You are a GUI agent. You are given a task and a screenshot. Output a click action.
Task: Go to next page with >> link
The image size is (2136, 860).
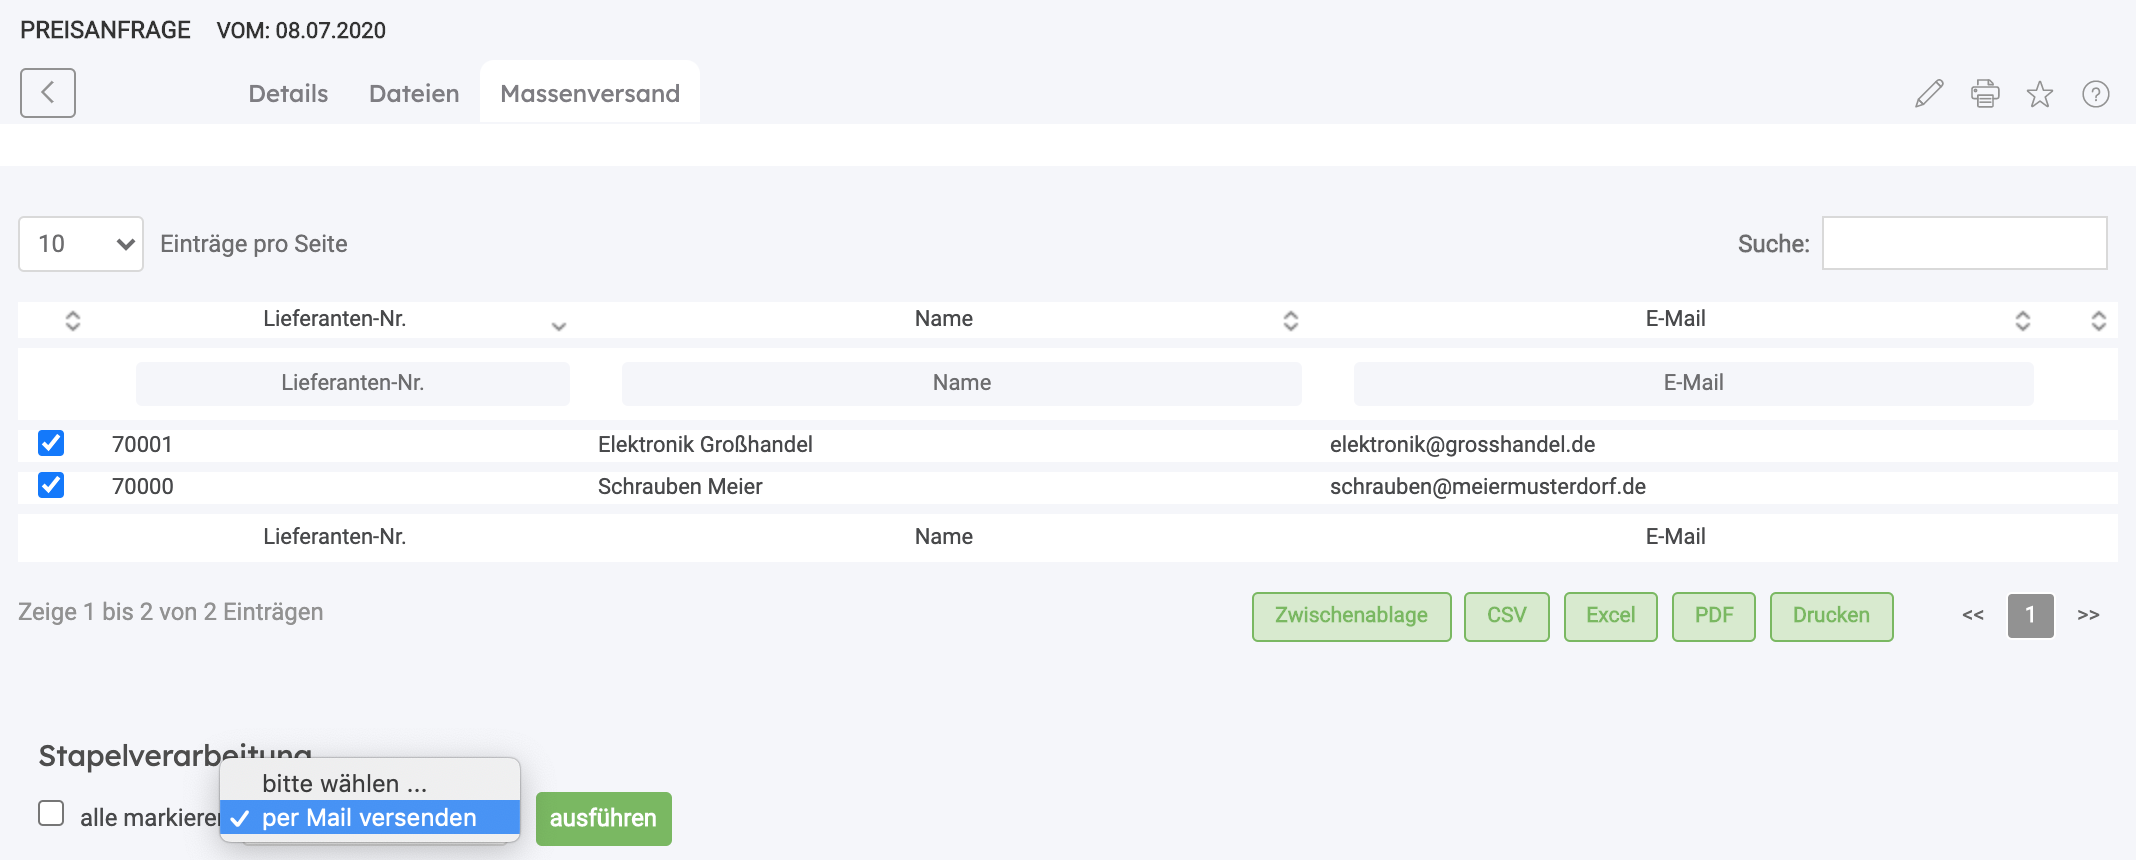[x=2087, y=615]
